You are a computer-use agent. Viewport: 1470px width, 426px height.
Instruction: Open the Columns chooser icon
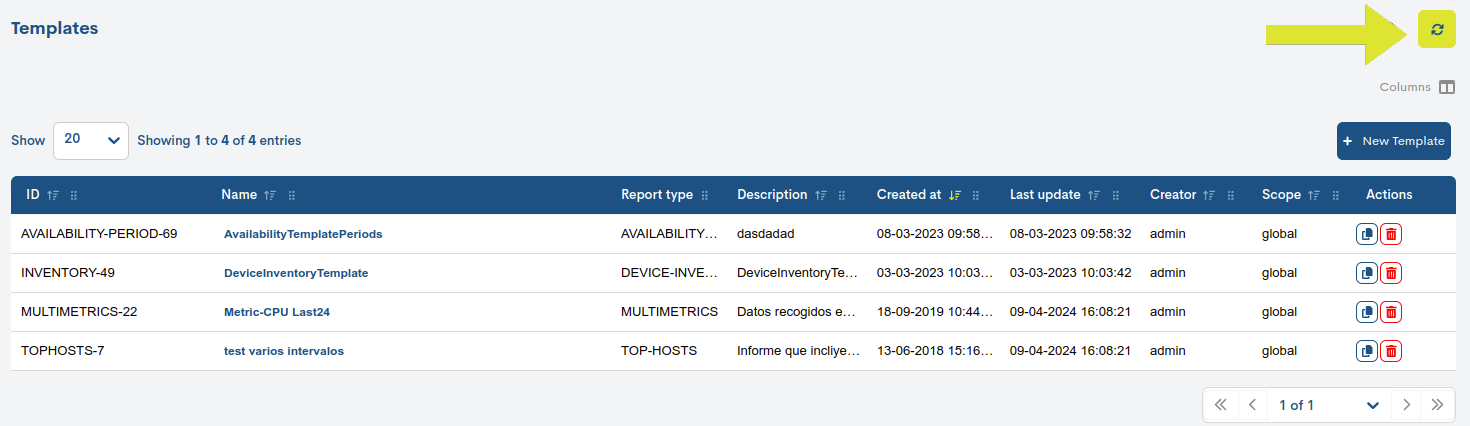1447,87
